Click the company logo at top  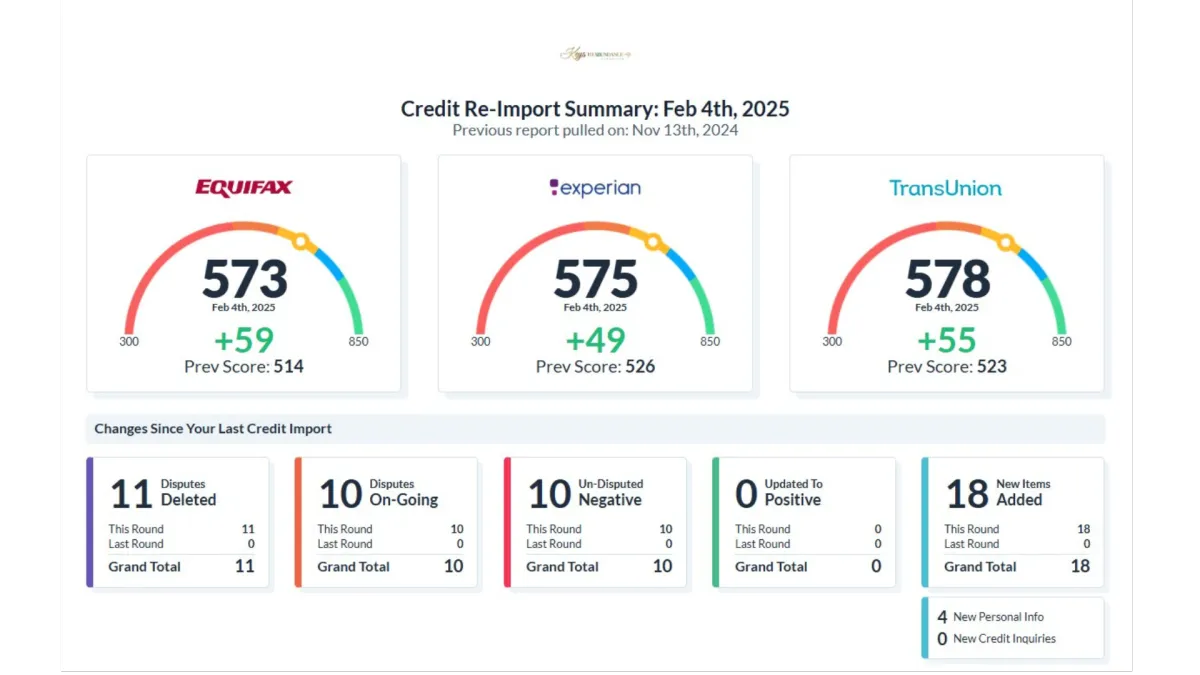coord(596,54)
